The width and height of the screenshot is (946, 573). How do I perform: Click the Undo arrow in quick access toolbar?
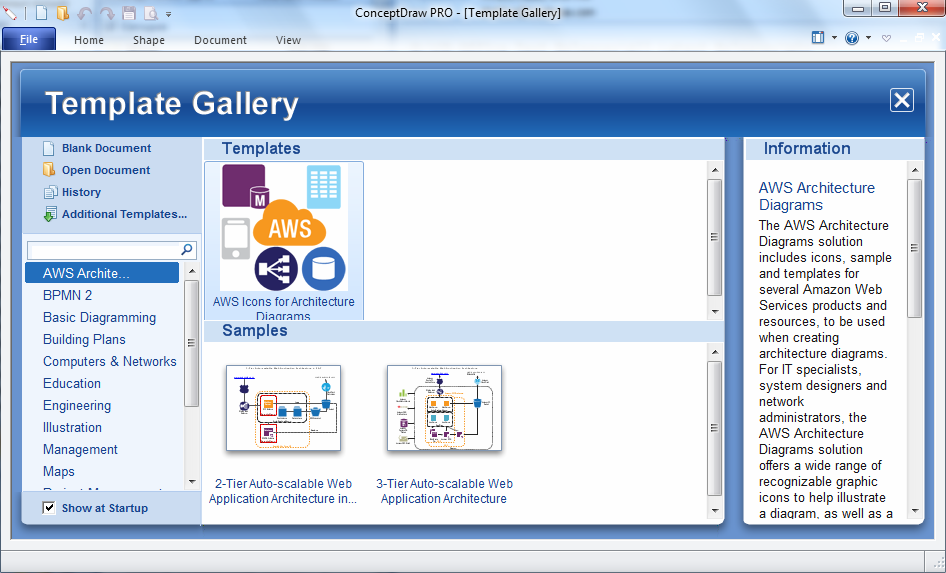[84, 13]
